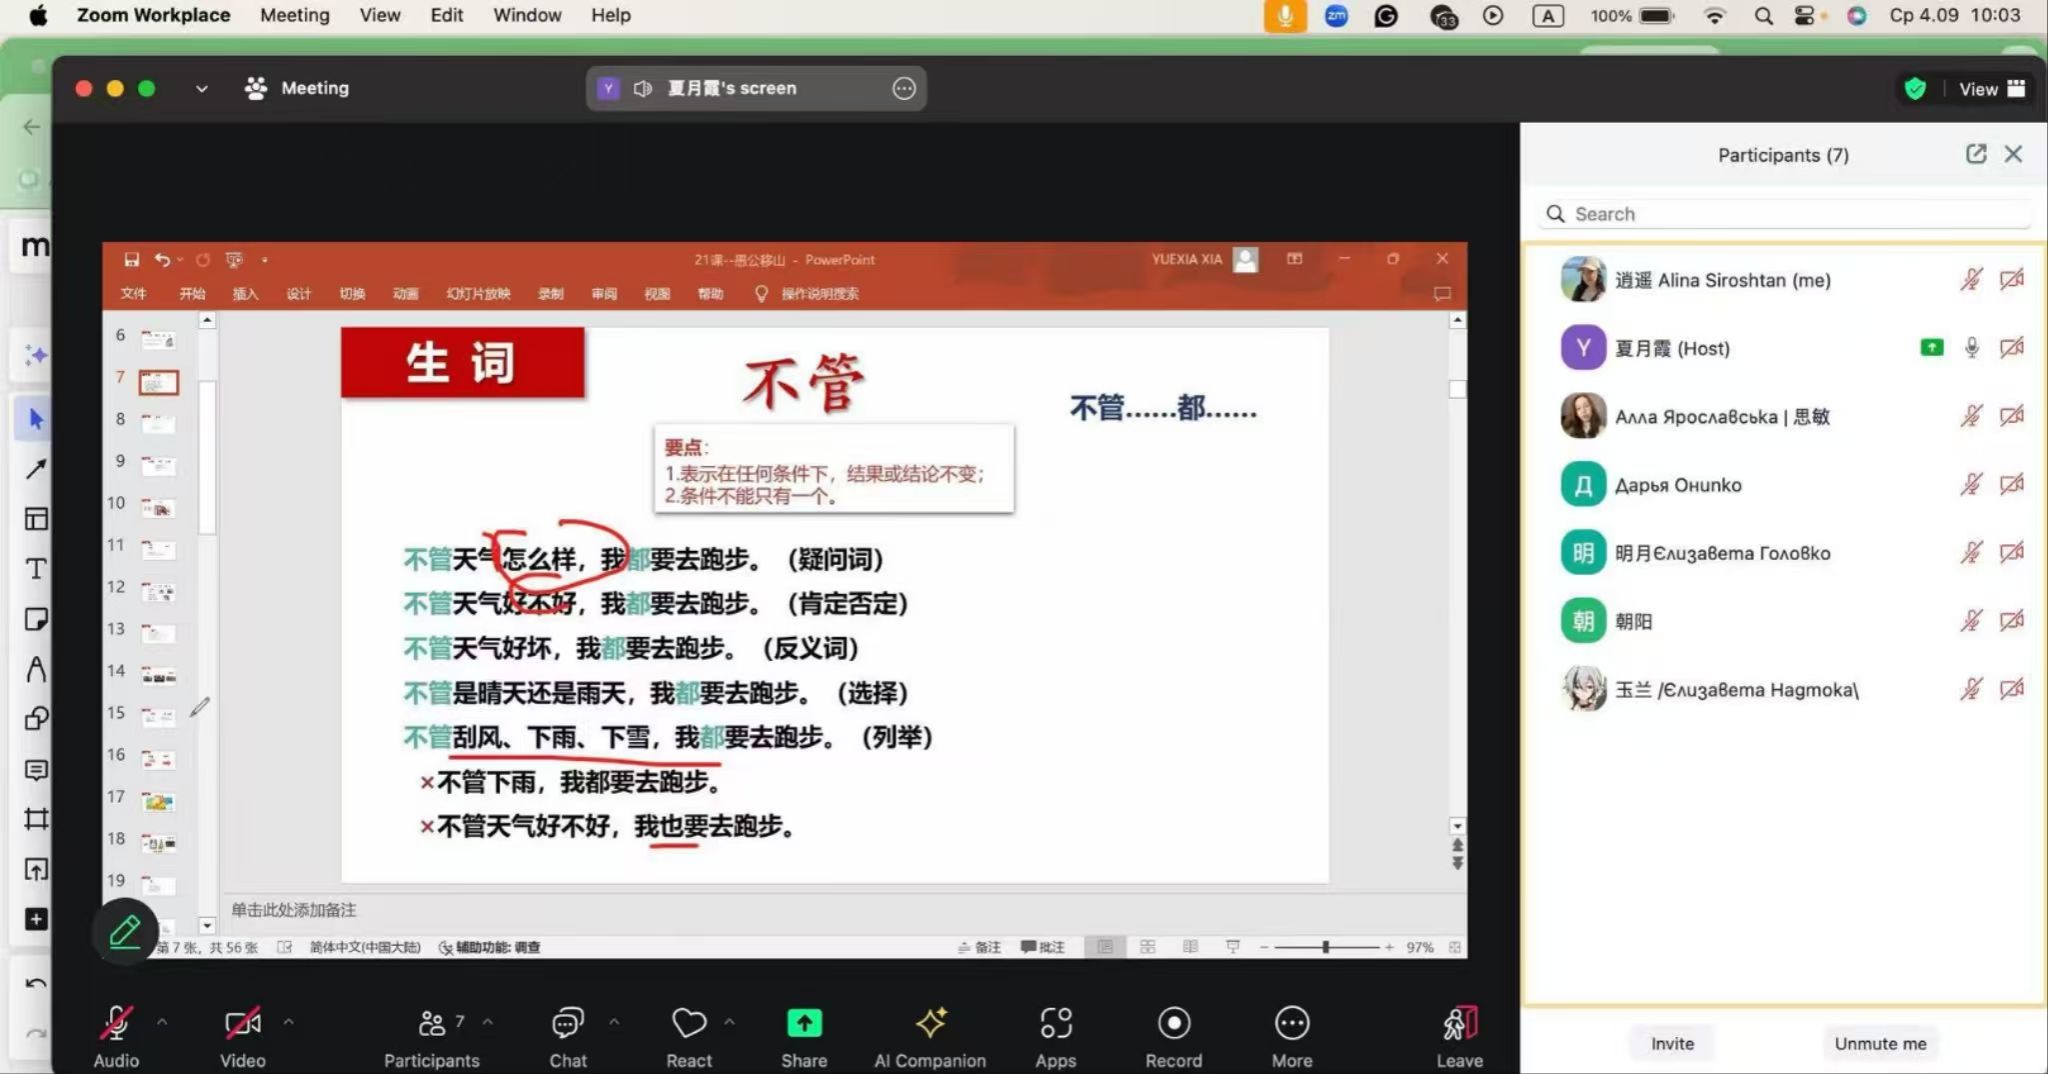Click the Invite button
Image resolution: width=2048 pixels, height=1074 pixels.
[x=1672, y=1043]
